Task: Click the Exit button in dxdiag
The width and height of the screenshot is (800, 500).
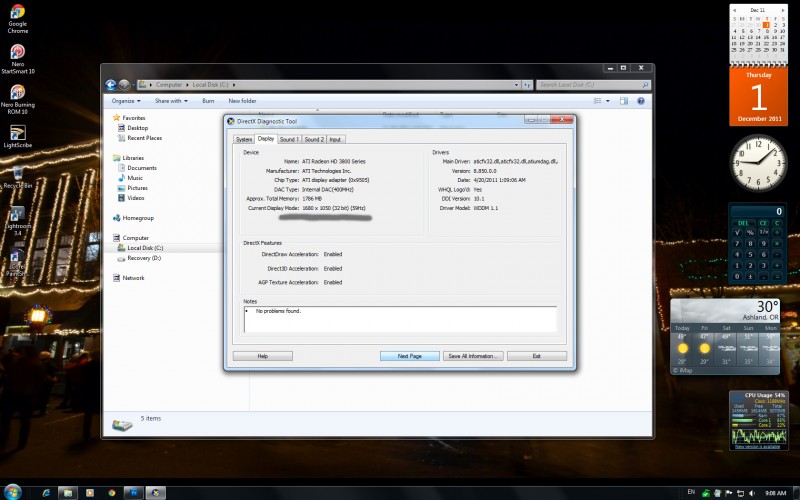Action: [x=537, y=356]
